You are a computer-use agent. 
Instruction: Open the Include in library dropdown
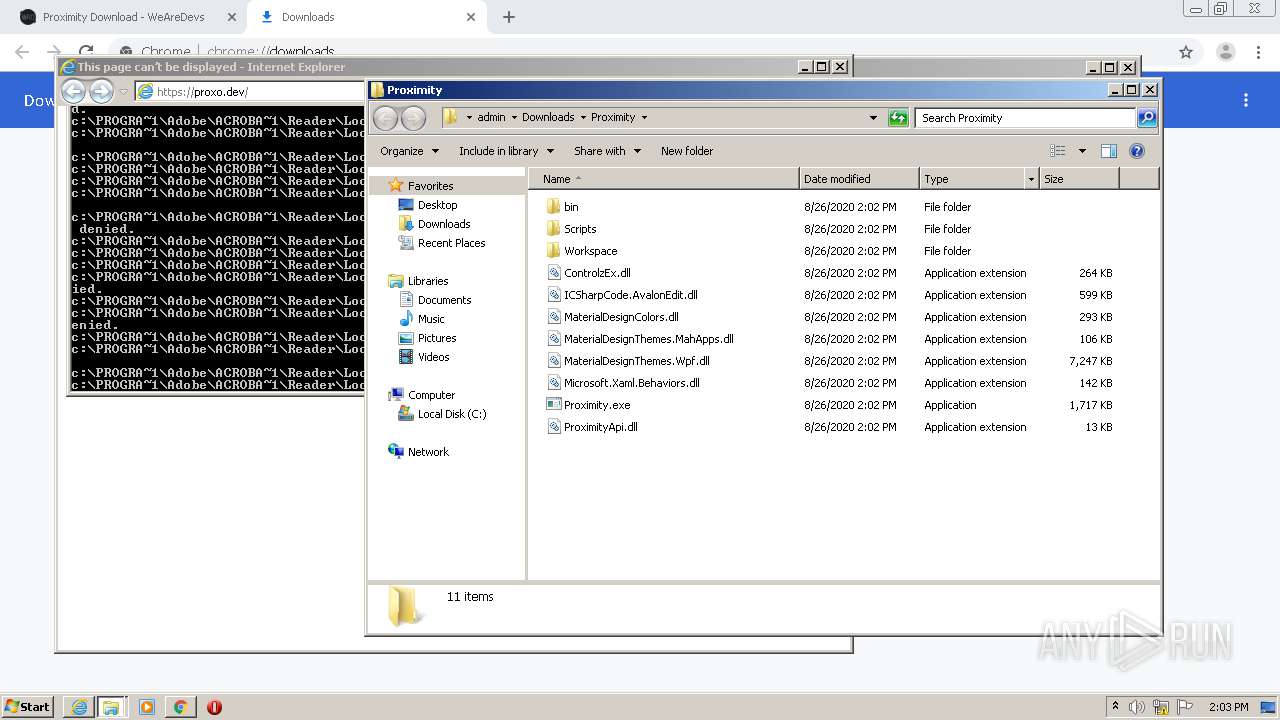point(506,151)
